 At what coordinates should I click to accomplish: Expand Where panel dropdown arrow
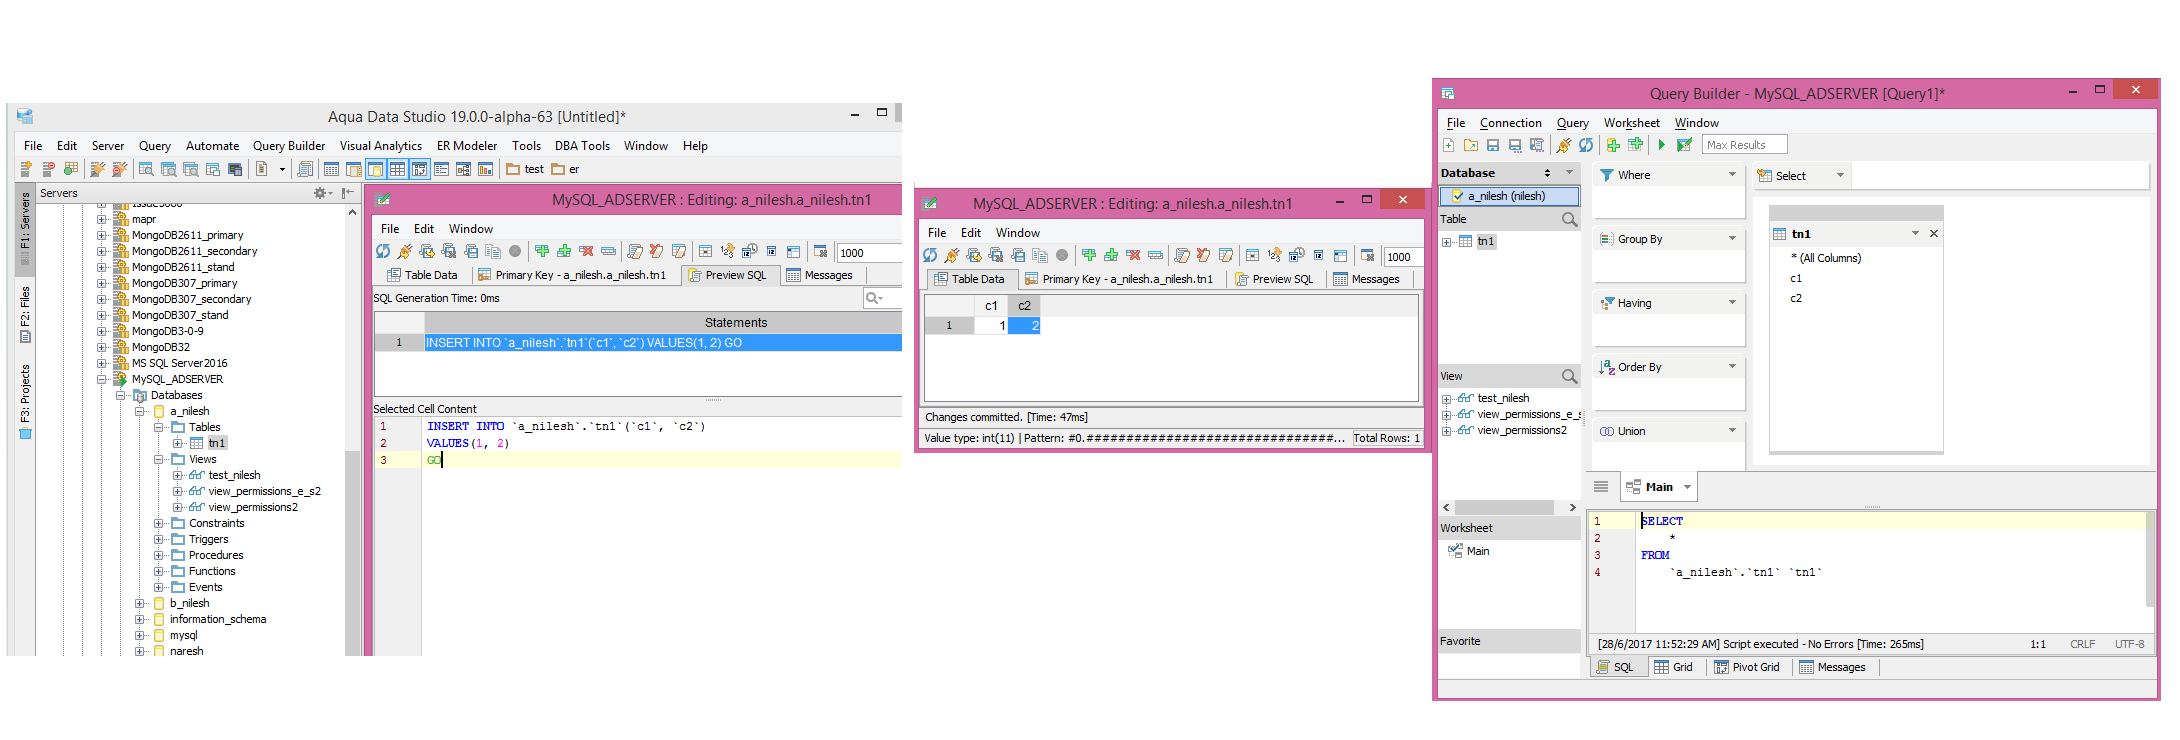point(1733,174)
